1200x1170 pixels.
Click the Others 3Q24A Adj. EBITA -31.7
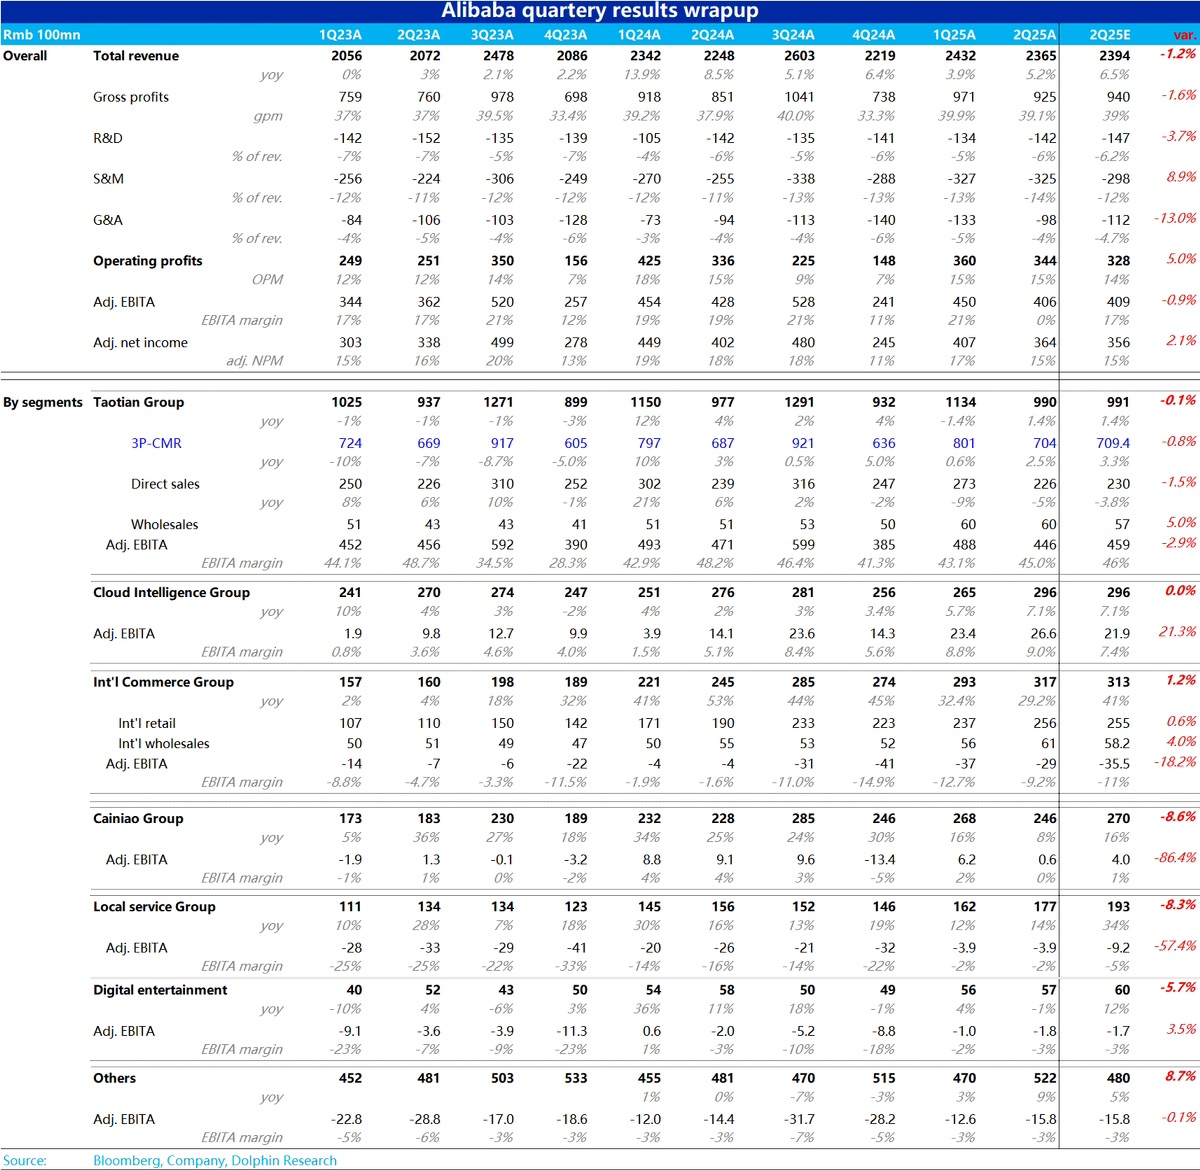pos(800,1119)
